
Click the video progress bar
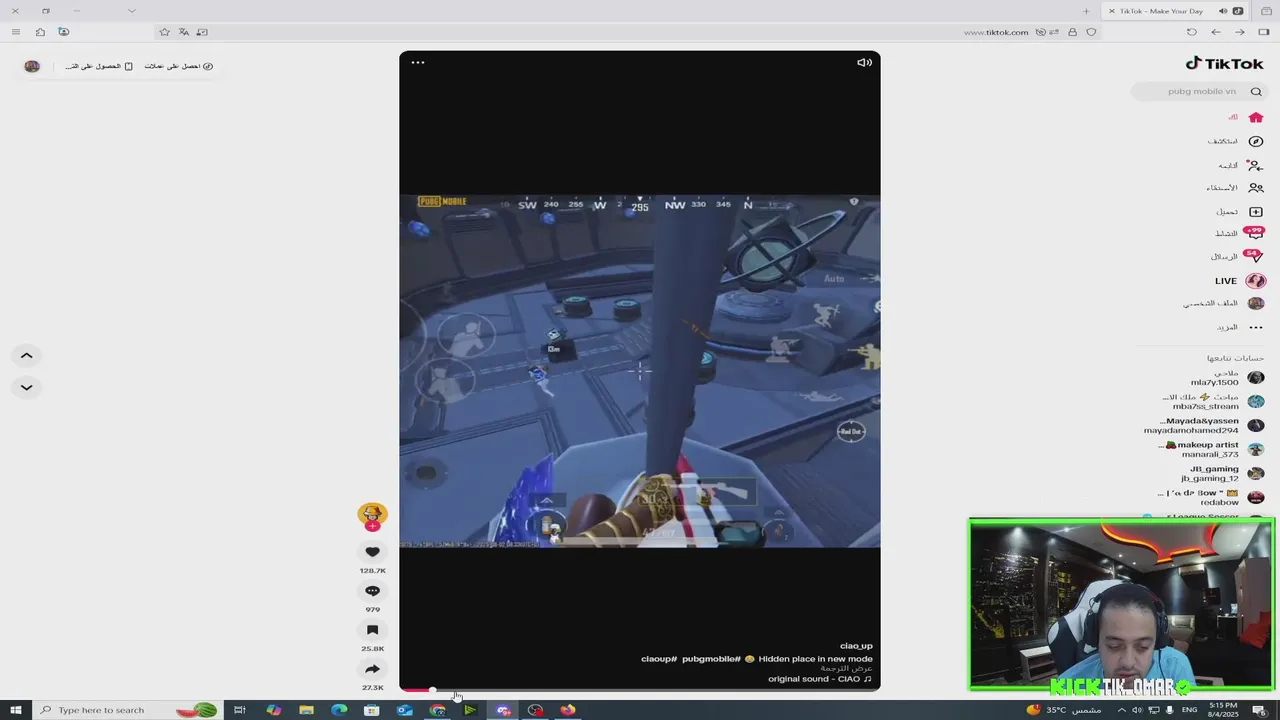coord(640,689)
